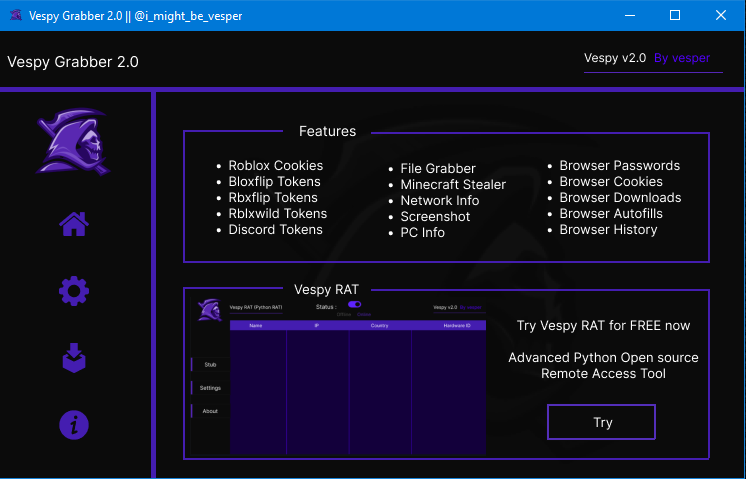746x479 pixels.
Task: Select the 'Rblxwild Tokens' list entry
Action: 277,214
